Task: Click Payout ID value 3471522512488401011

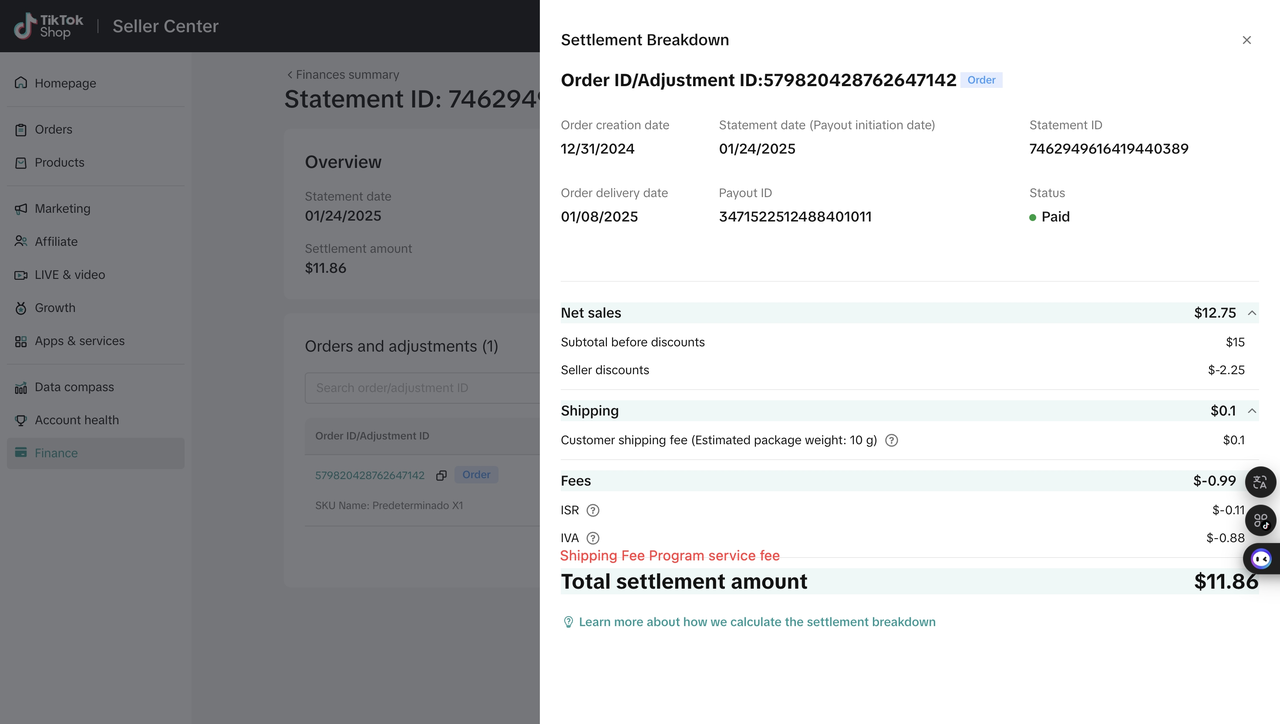Action: [795, 217]
